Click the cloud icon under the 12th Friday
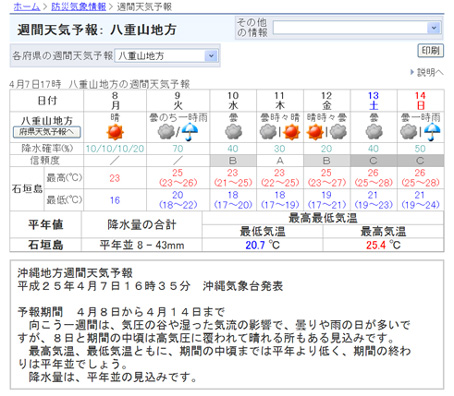The image size is (454, 396). (x=338, y=132)
